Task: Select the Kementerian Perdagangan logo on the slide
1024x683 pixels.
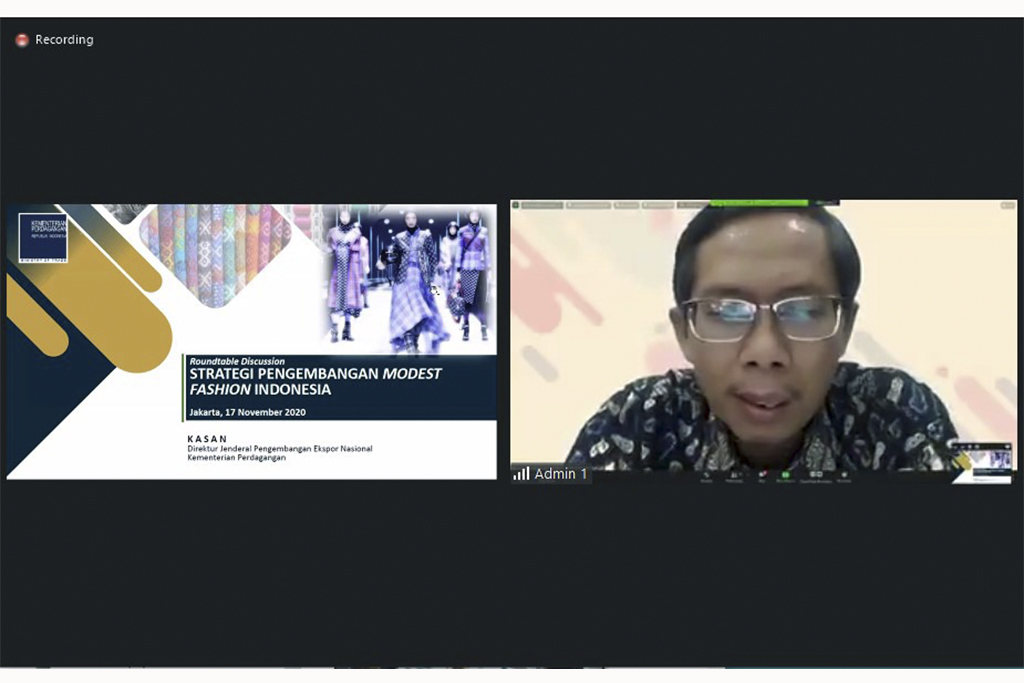Action: 43,237
